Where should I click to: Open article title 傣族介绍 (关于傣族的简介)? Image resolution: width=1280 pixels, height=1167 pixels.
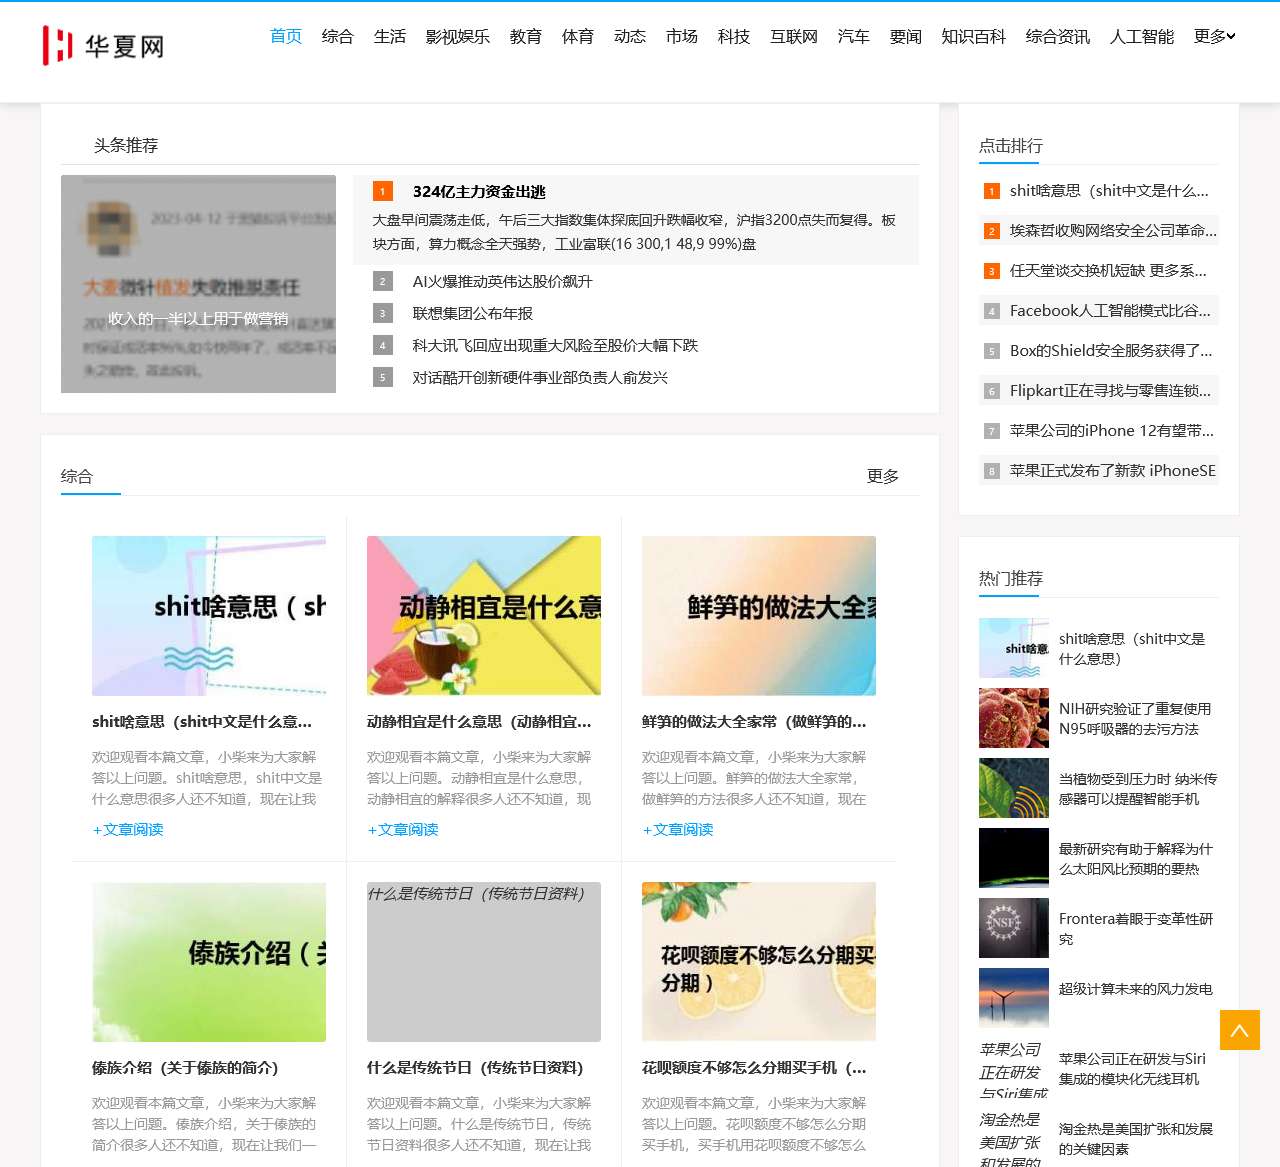185,1067
